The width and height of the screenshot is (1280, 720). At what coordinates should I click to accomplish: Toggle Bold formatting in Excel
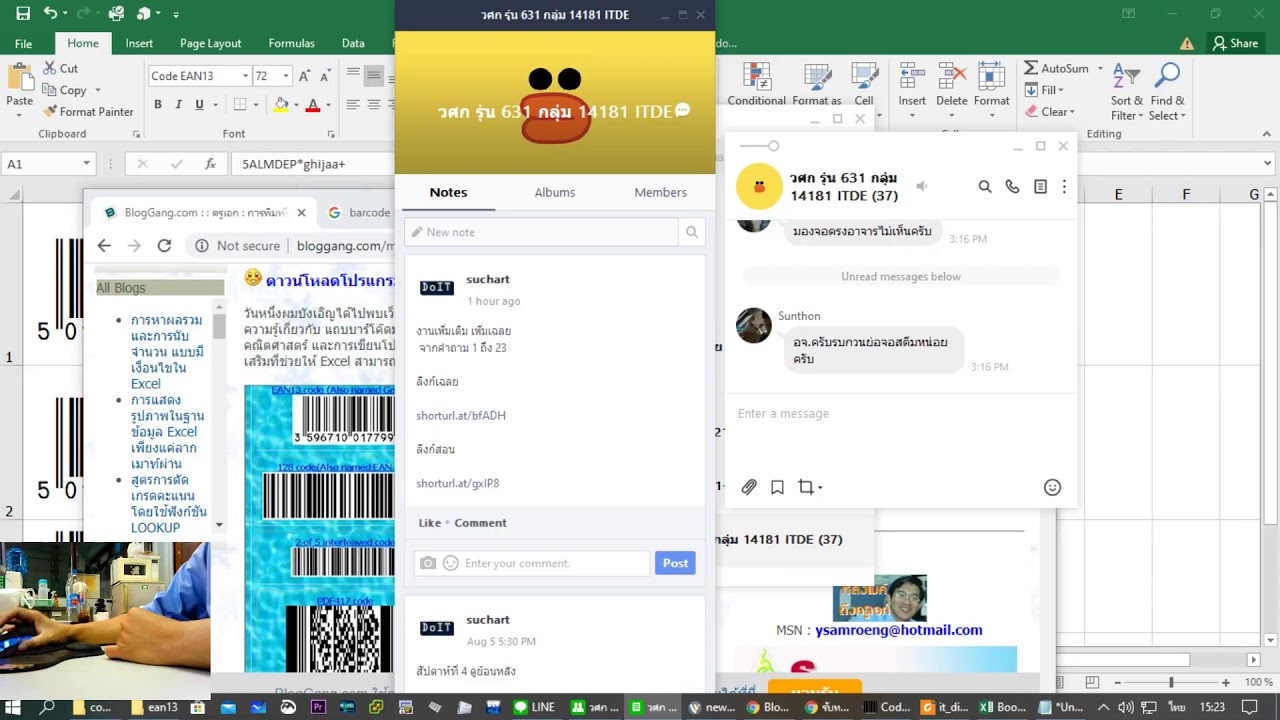coord(157,104)
